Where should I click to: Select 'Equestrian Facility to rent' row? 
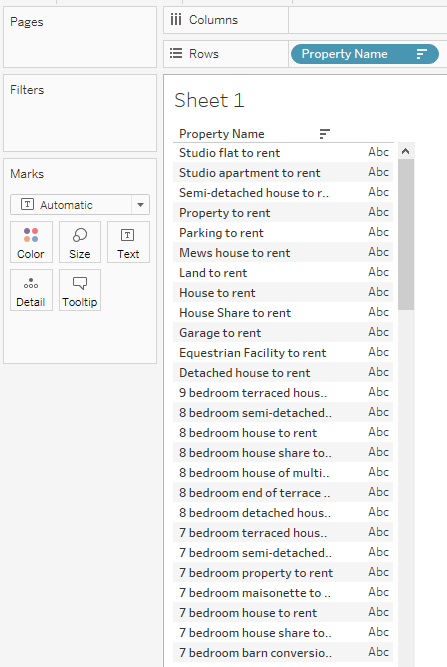[x=283, y=352]
